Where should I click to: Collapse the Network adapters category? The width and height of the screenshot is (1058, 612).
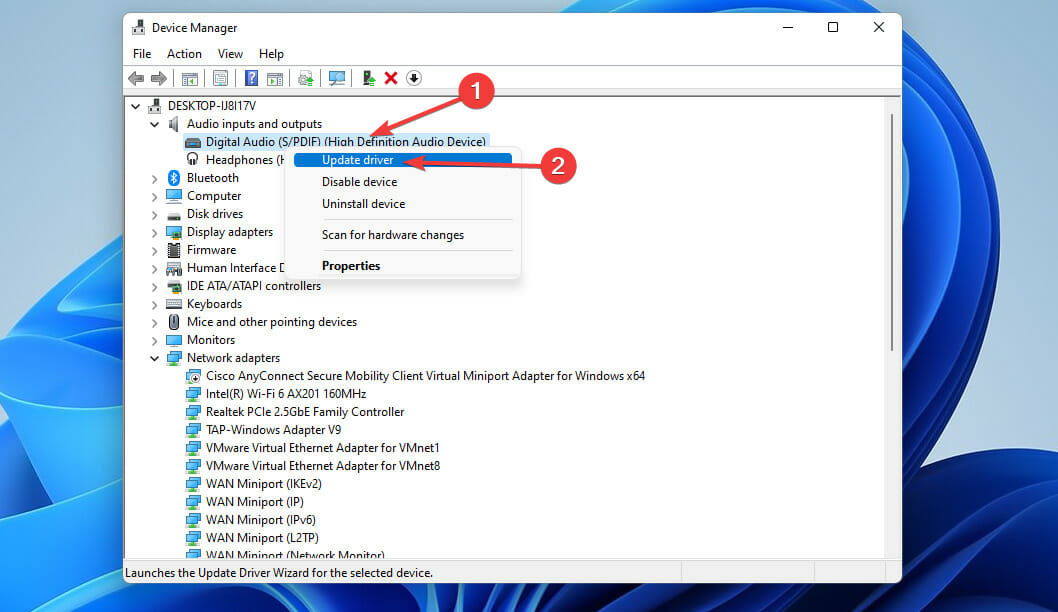tap(155, 358)
